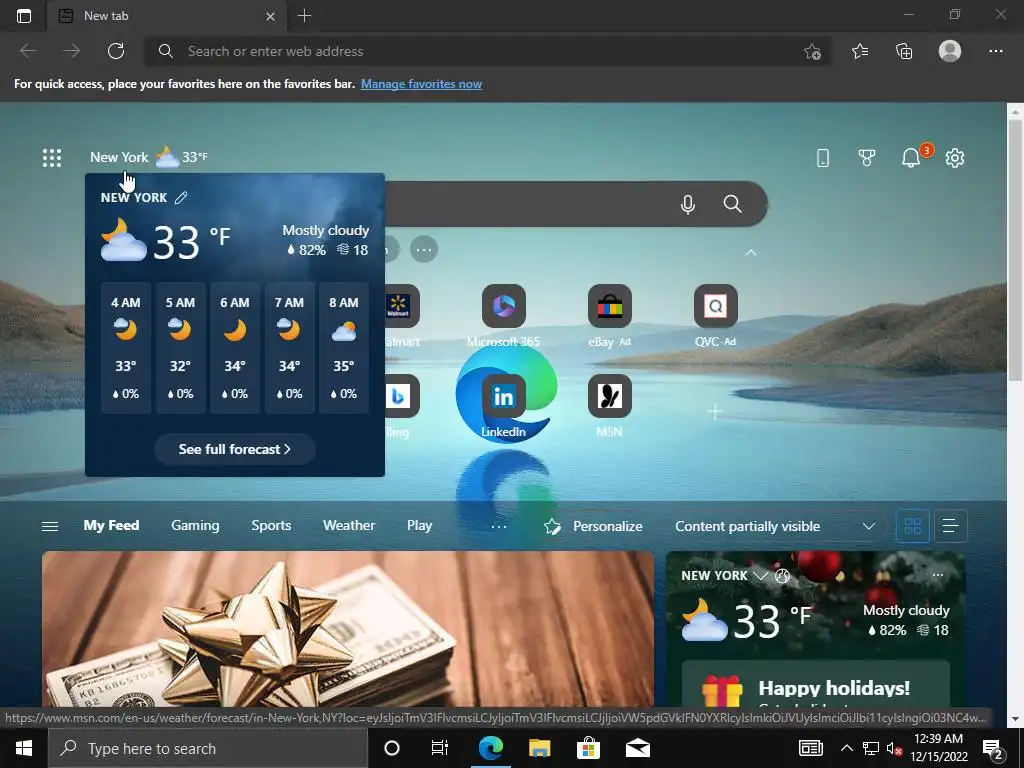Open the MSN quick link
Image resolution: width=1024 pixels, height=768 pixels.
click(609, 405)
